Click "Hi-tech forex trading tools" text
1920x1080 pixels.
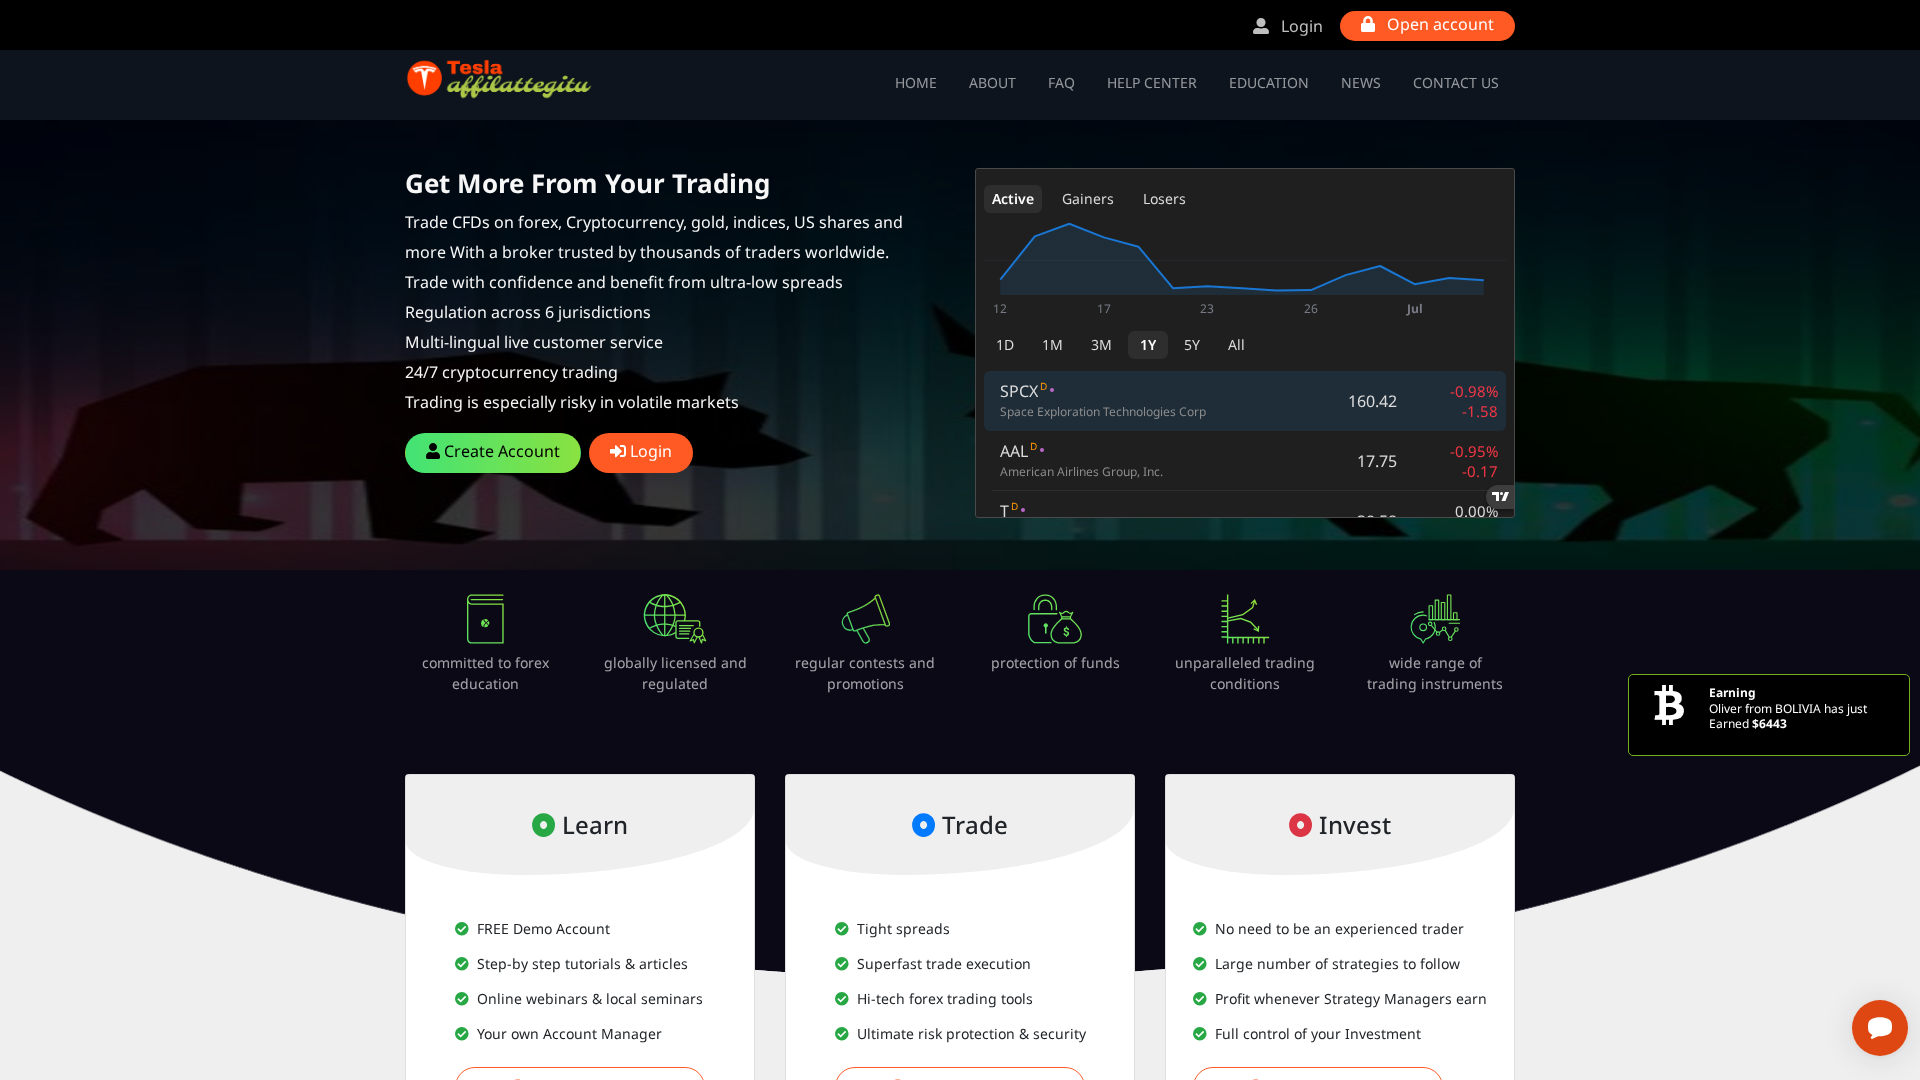(x=945, y=999)
